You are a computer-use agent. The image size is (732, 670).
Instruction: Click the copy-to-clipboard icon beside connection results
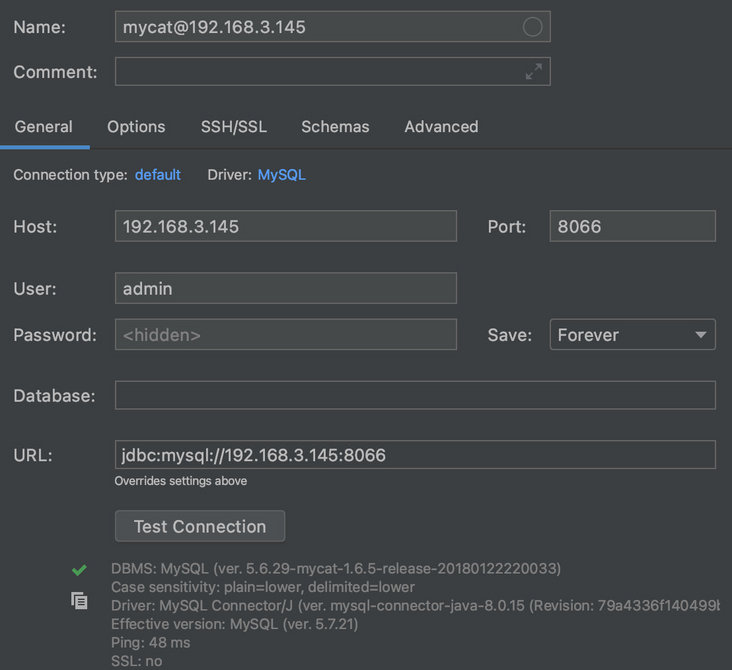[79, 601]
